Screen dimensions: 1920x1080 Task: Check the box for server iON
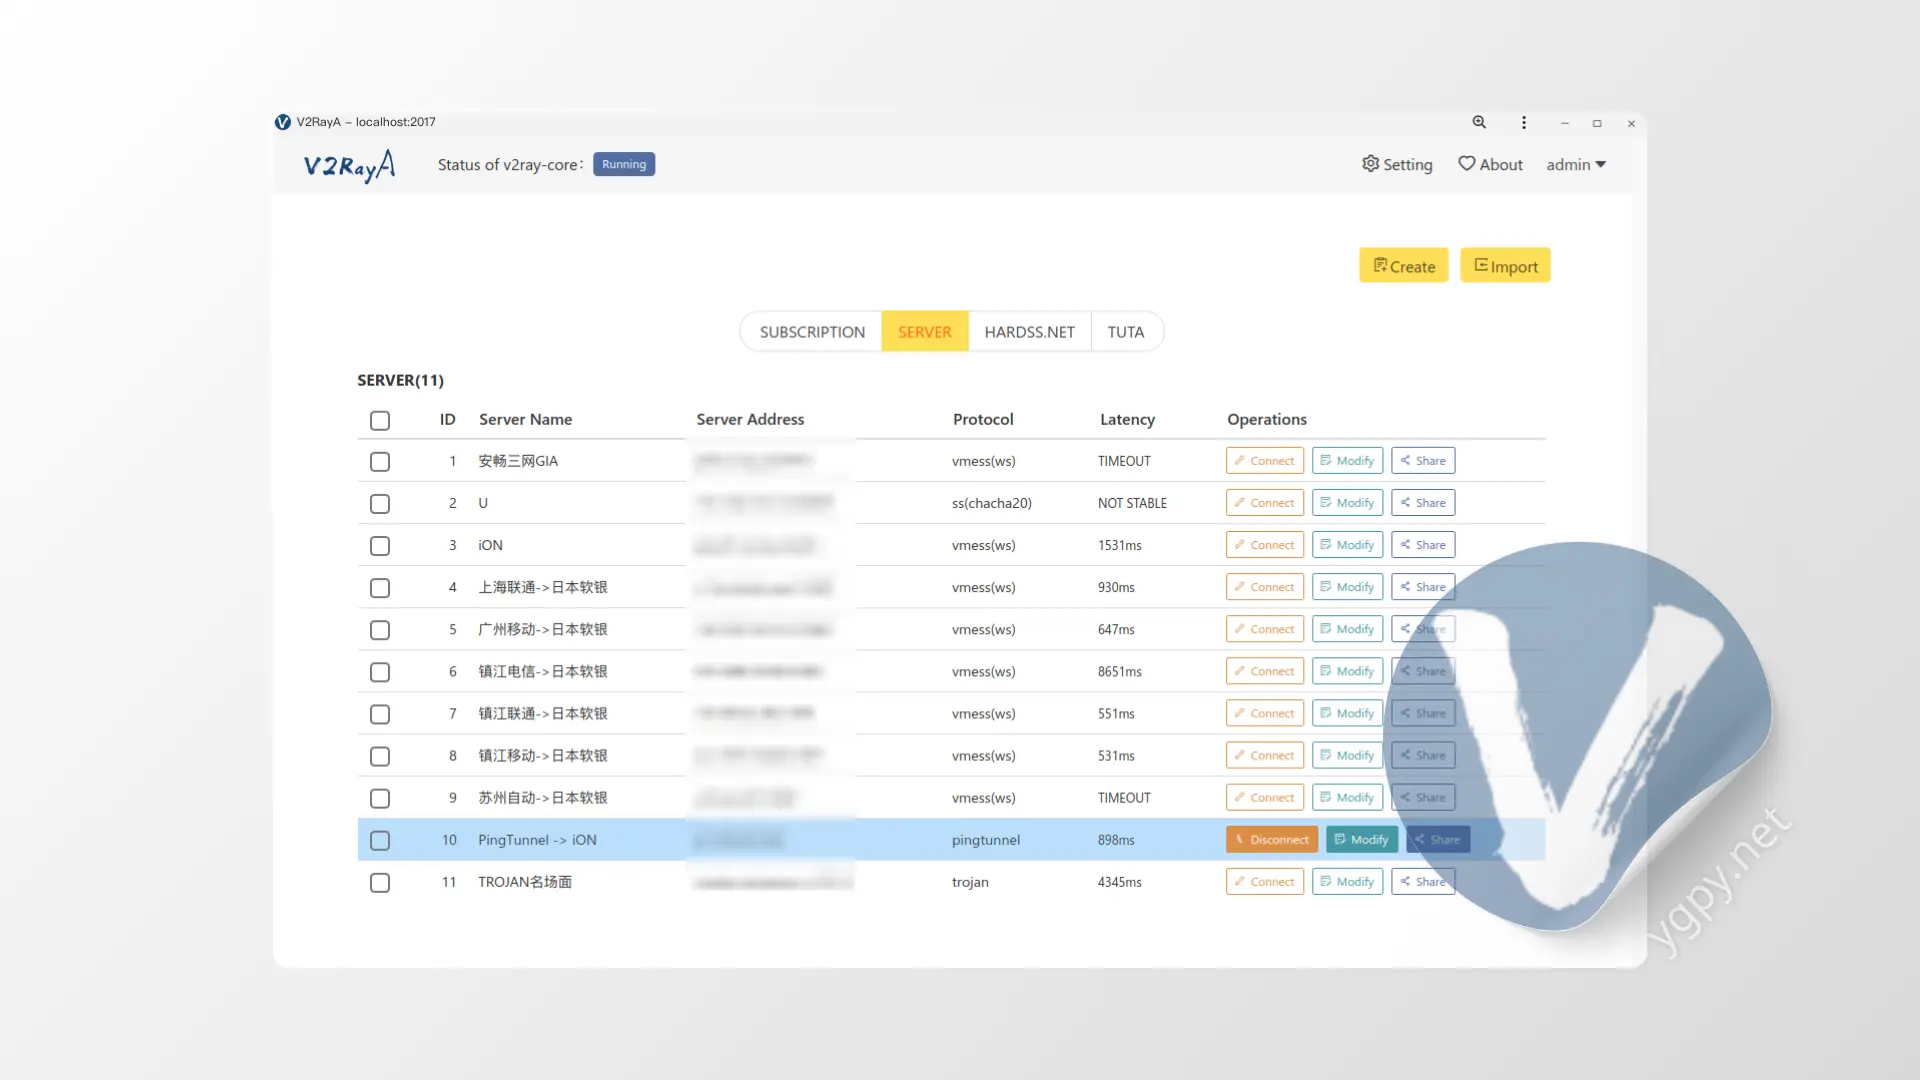point(380,546)
